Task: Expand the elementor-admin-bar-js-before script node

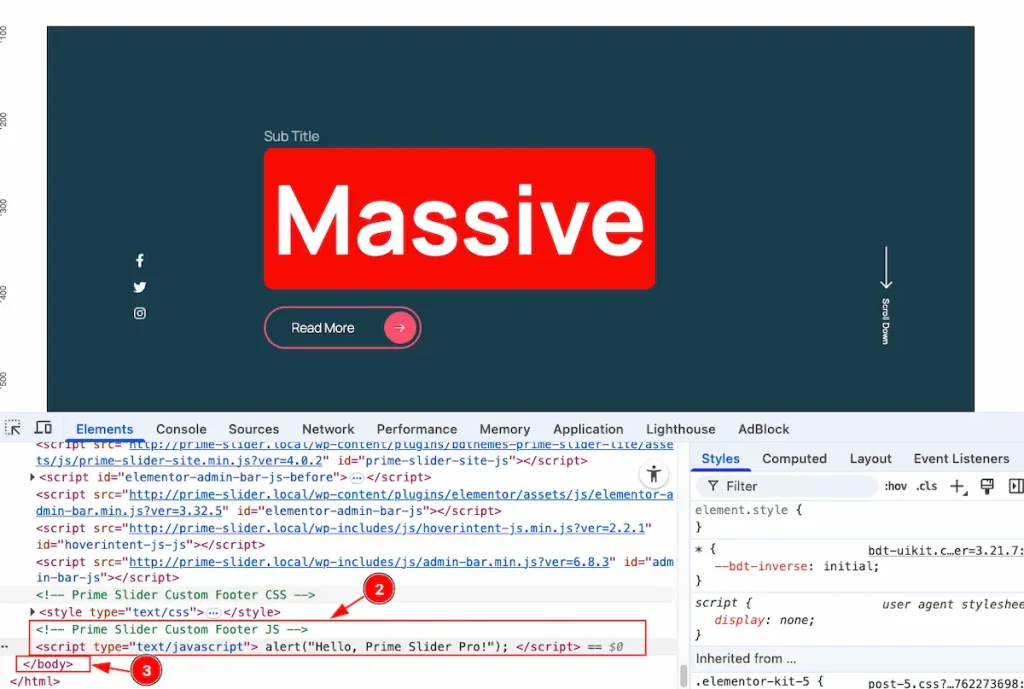Action: pos(31,477)
